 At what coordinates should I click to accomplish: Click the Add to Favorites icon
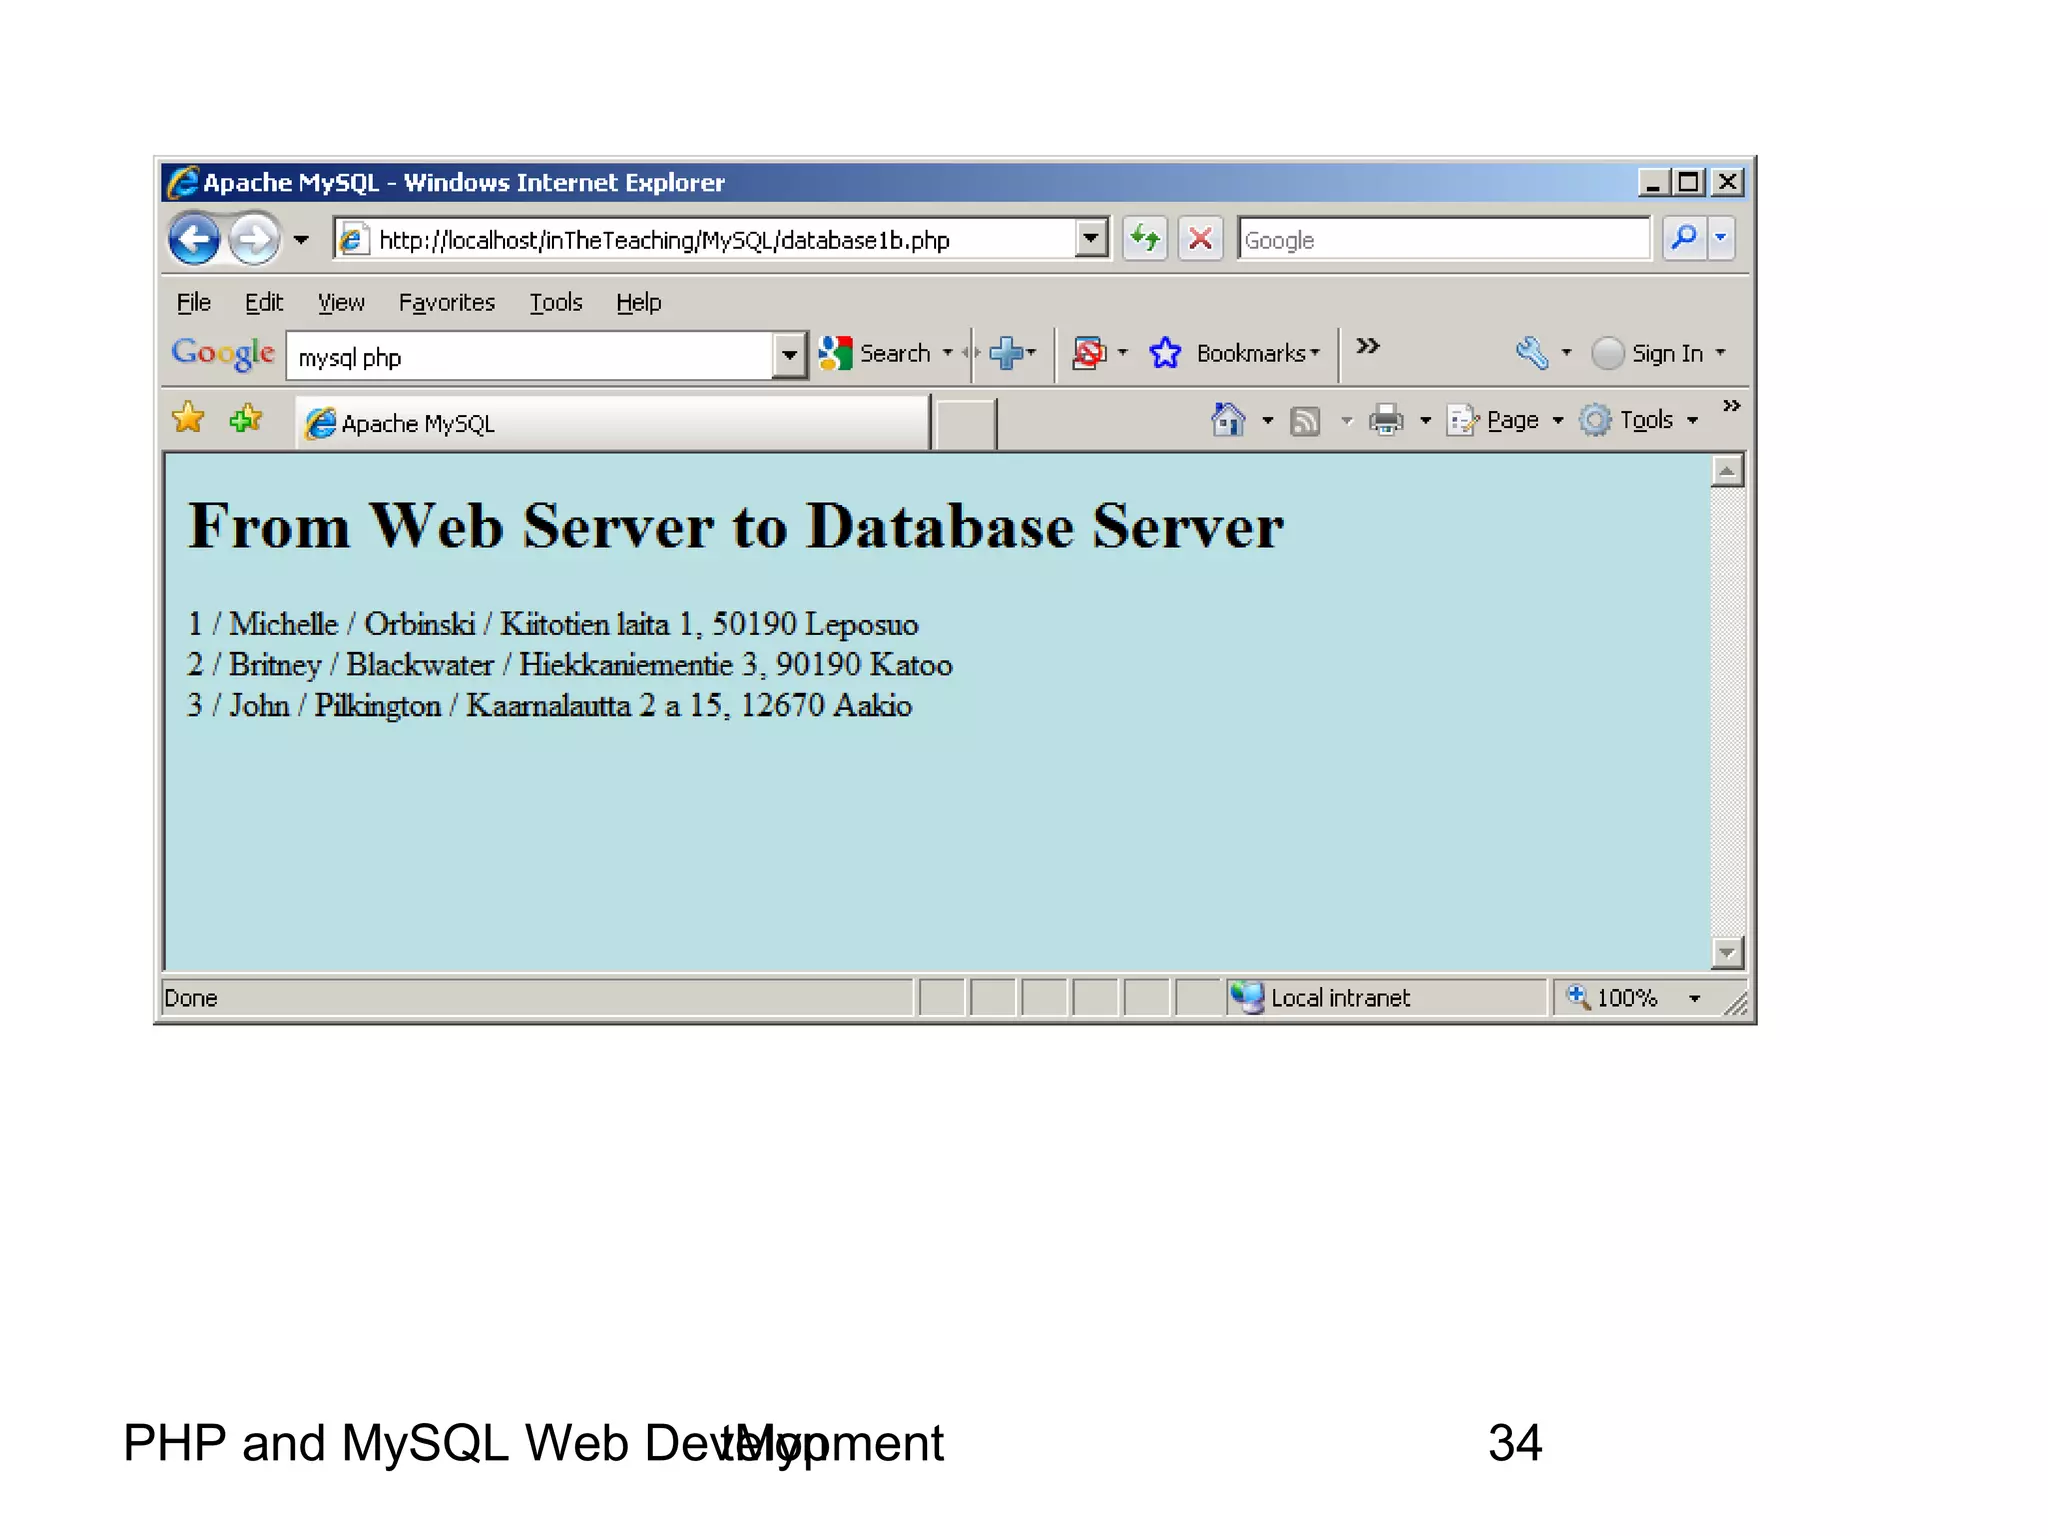[x=246, y=418]
